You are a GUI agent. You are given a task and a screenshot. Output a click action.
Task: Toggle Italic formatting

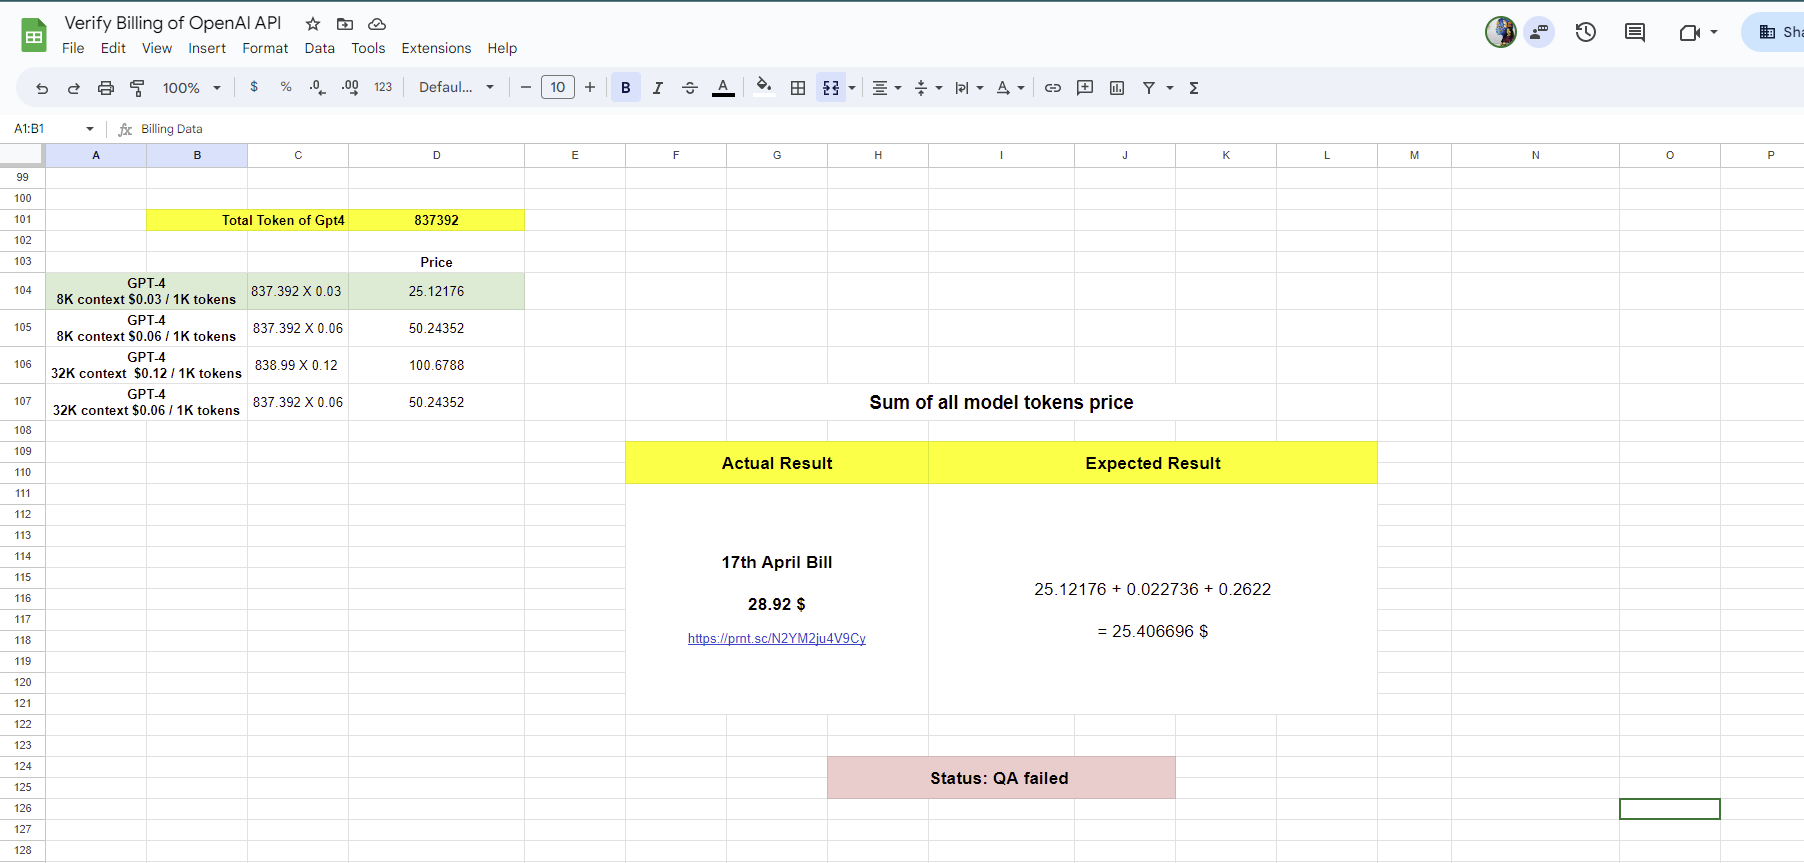click(658, 88)
